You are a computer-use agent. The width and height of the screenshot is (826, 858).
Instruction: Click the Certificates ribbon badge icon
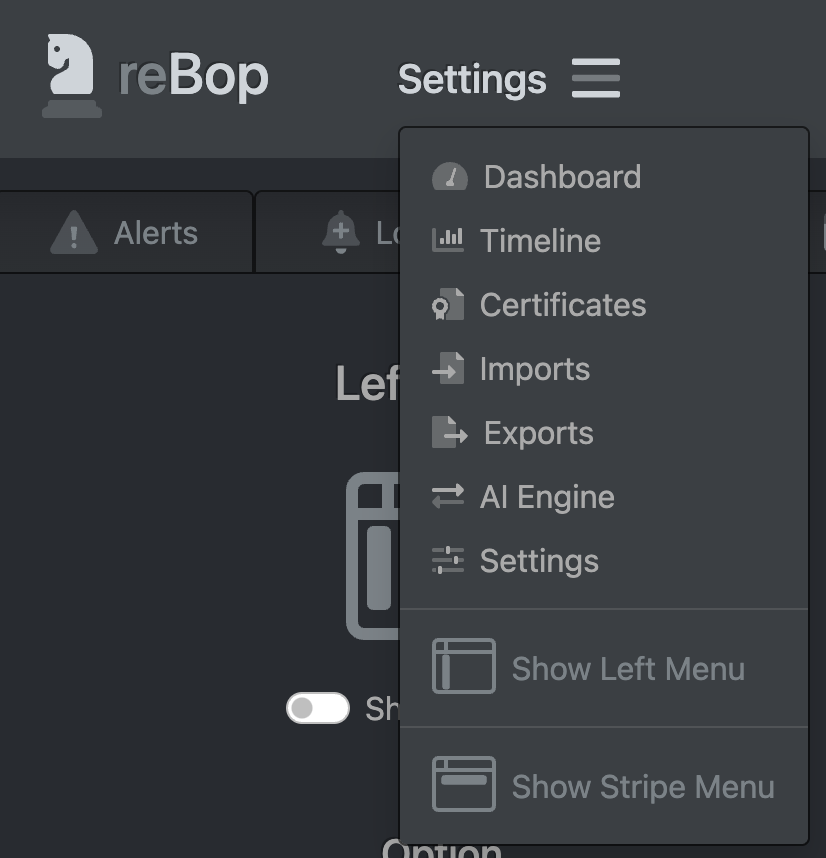[x=450, y=304]
